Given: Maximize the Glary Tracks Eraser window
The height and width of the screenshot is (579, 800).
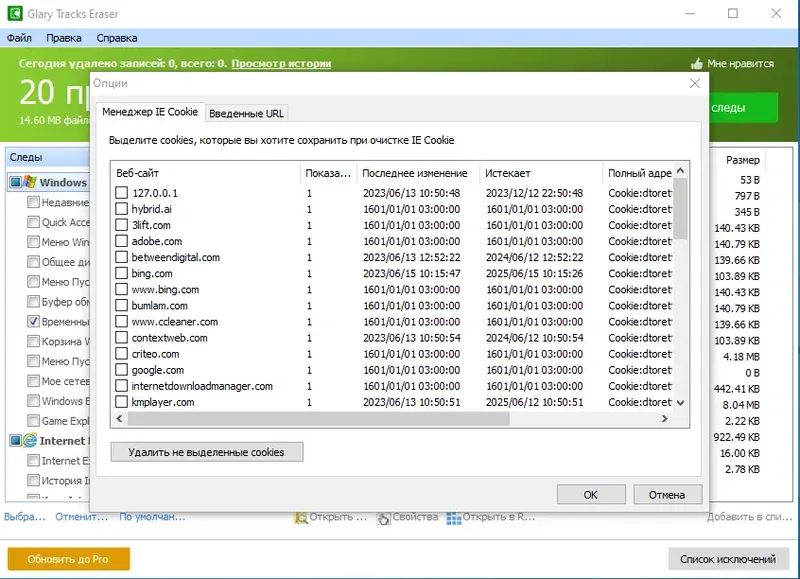Looking at the screenshot, I should coord(733,13).
